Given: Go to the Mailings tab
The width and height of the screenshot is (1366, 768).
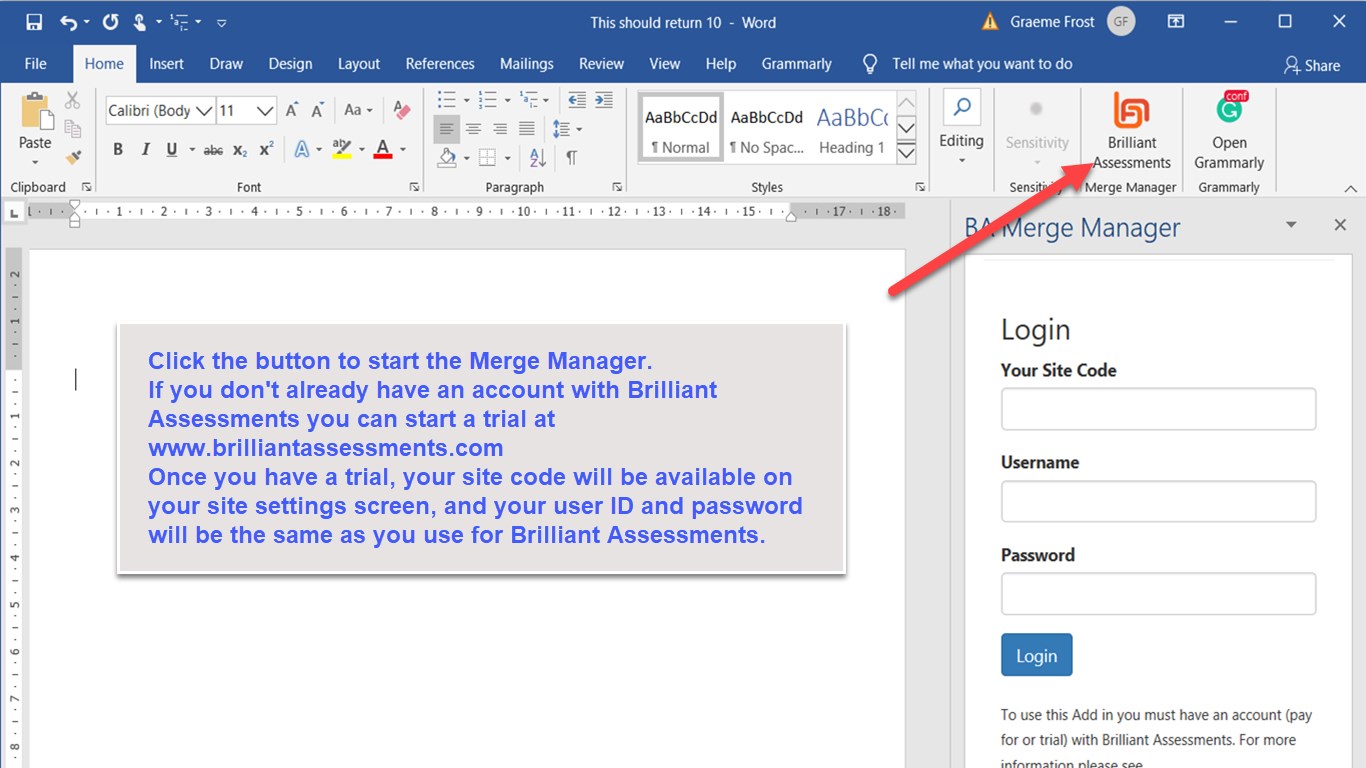Looking at the screenshot, I should coord(527,64).
